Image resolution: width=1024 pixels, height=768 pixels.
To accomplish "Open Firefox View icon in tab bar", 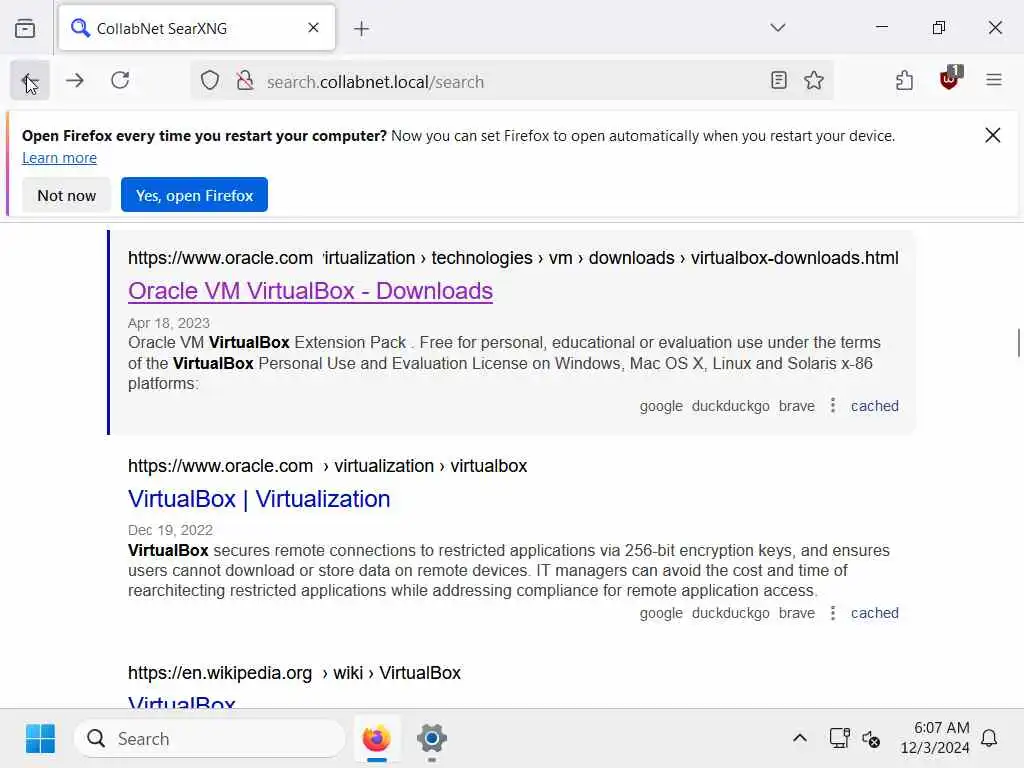I will [x=25, y=28].
